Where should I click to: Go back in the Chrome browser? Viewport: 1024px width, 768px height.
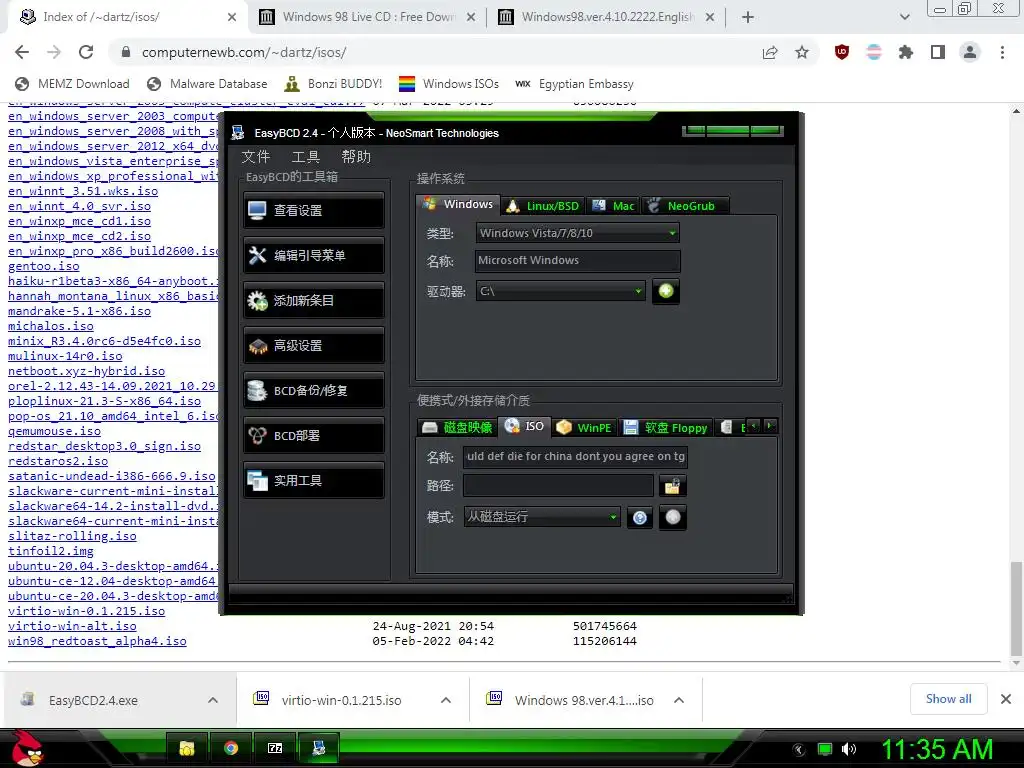(x=22, y=52)
